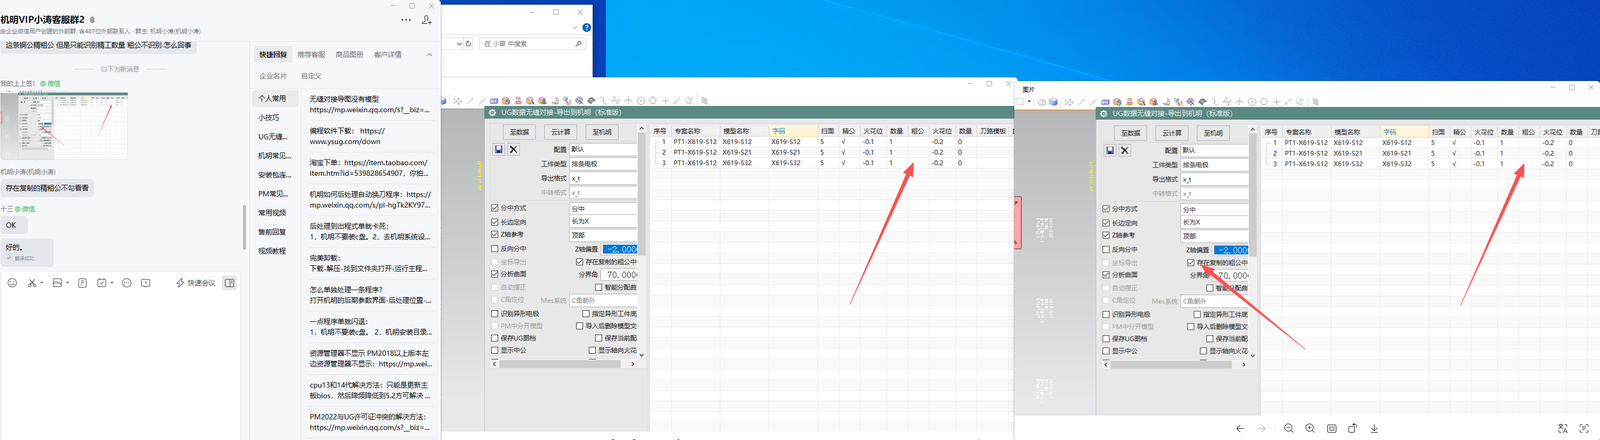
Task: Click the Explorer search box 在 小雷 中搜索
Action: (x=531, y=44)
